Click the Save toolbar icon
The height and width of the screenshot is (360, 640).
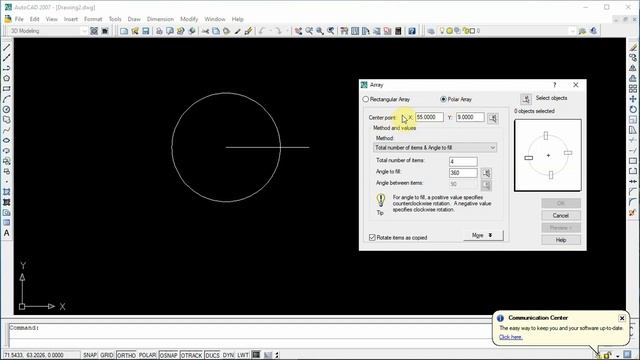(145, 31)
